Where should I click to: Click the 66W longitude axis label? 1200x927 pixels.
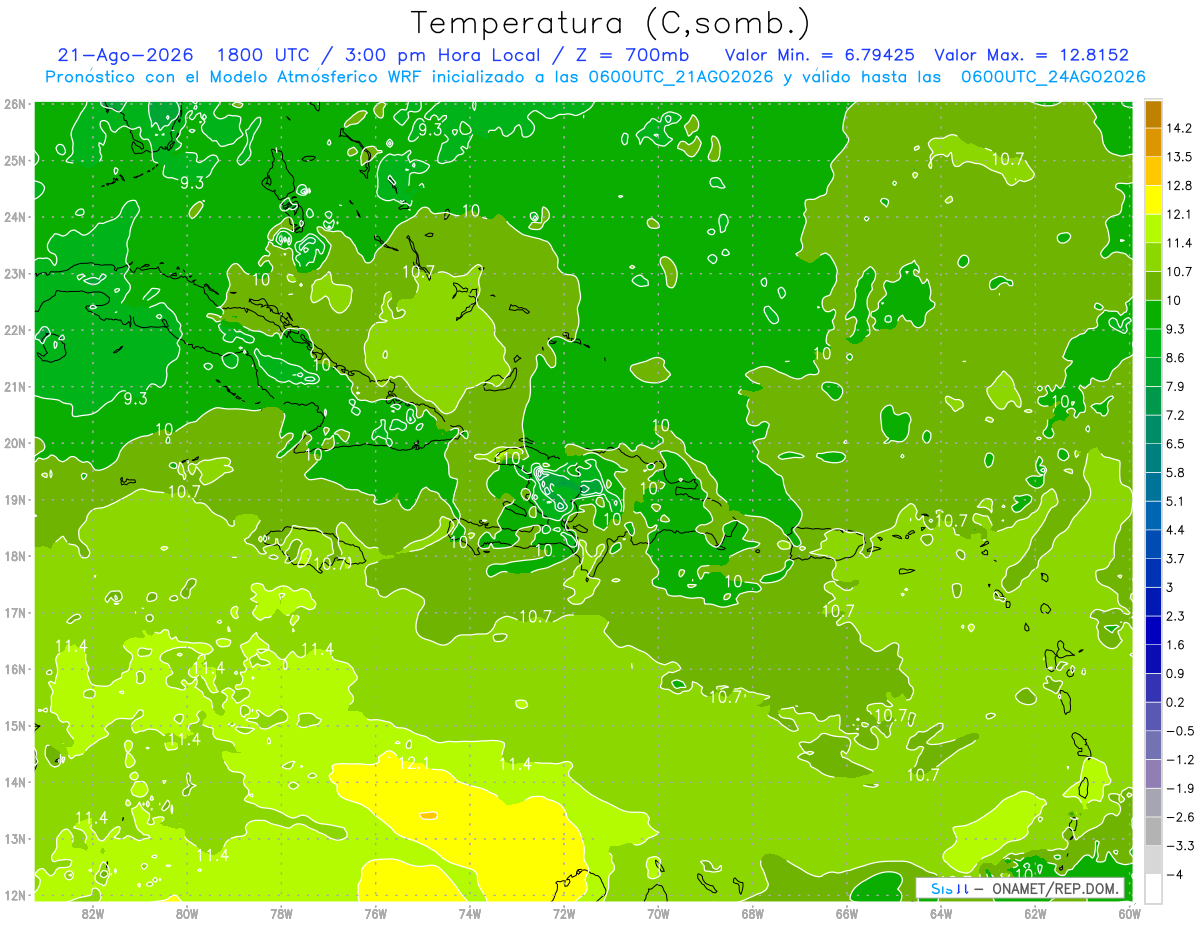click(x=846, y=913)
